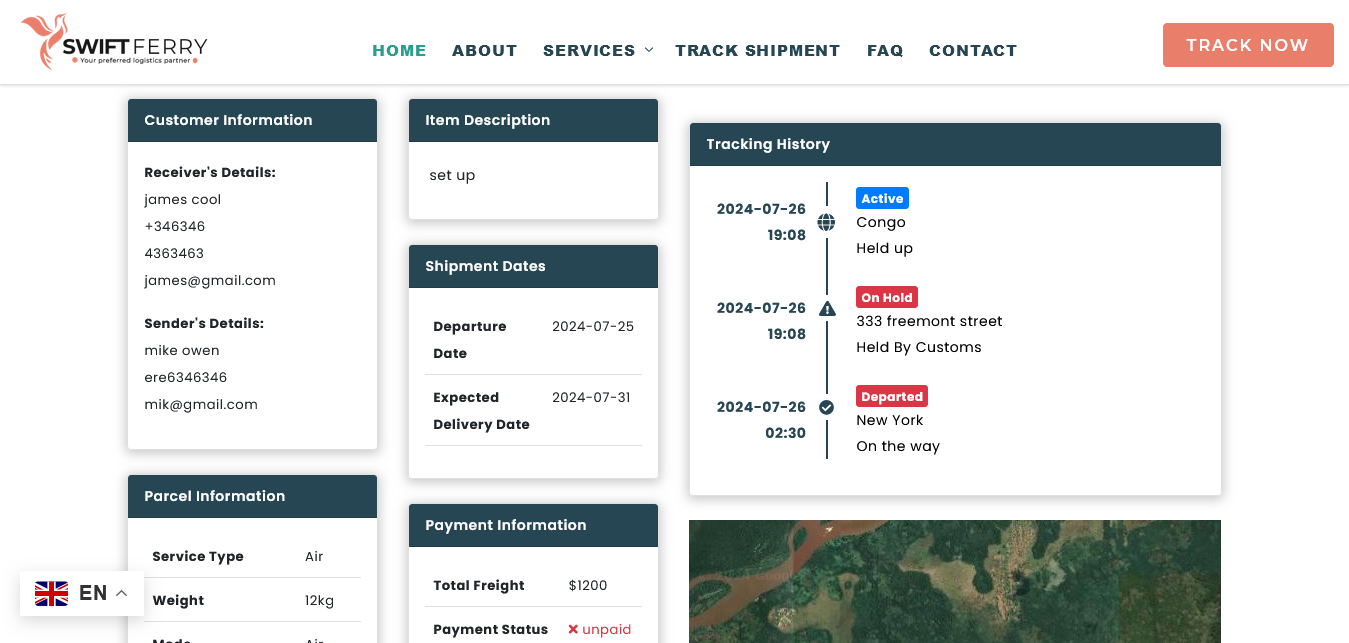Click the Swift Ferry bird logo
The height and width of the screenshot is (643, 1349).
tap(46, 41)
